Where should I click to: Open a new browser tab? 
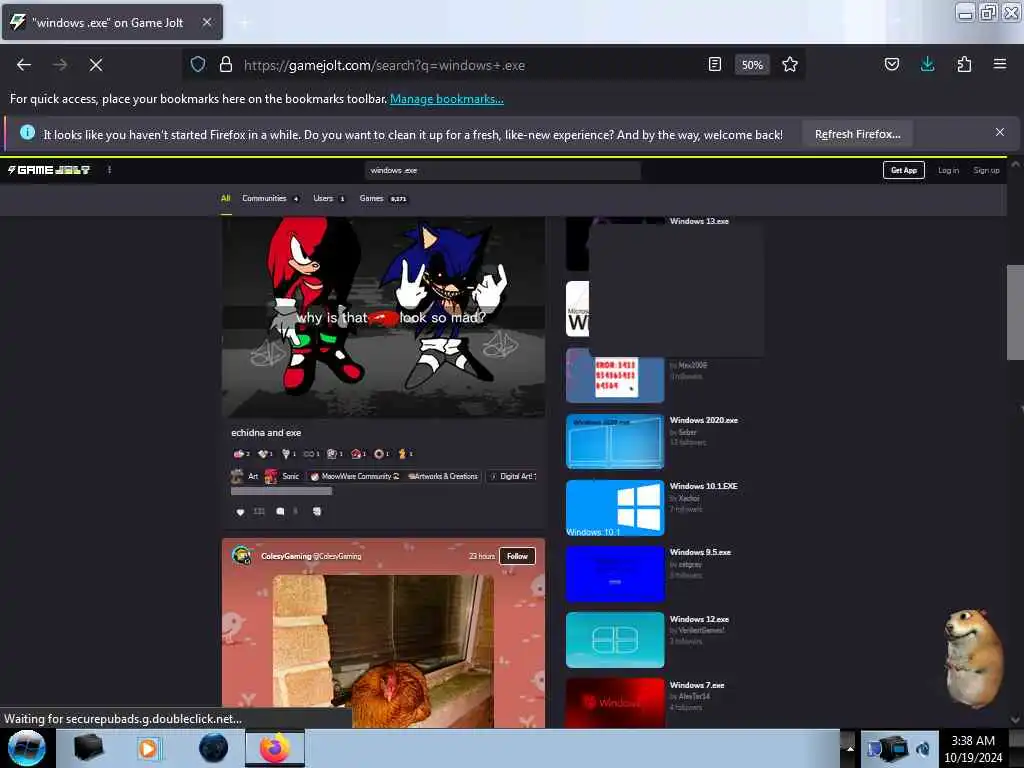coord(244,23)
